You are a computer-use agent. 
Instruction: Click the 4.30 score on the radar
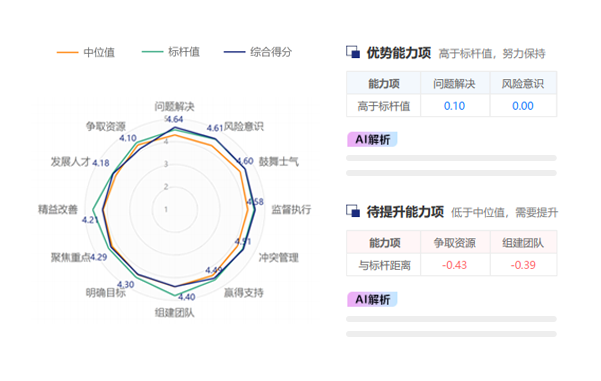[x=126, y=285]
